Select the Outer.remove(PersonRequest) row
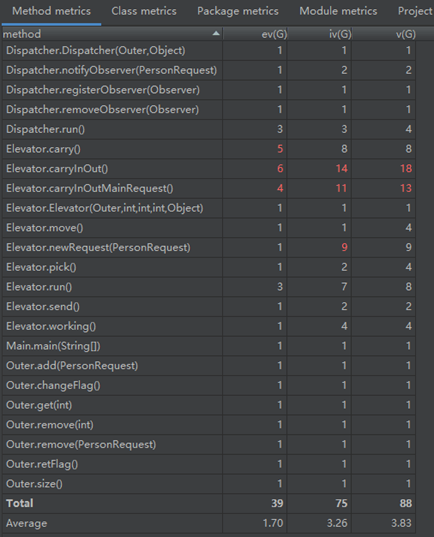This screenshot has width=434, height=537. 209,445
